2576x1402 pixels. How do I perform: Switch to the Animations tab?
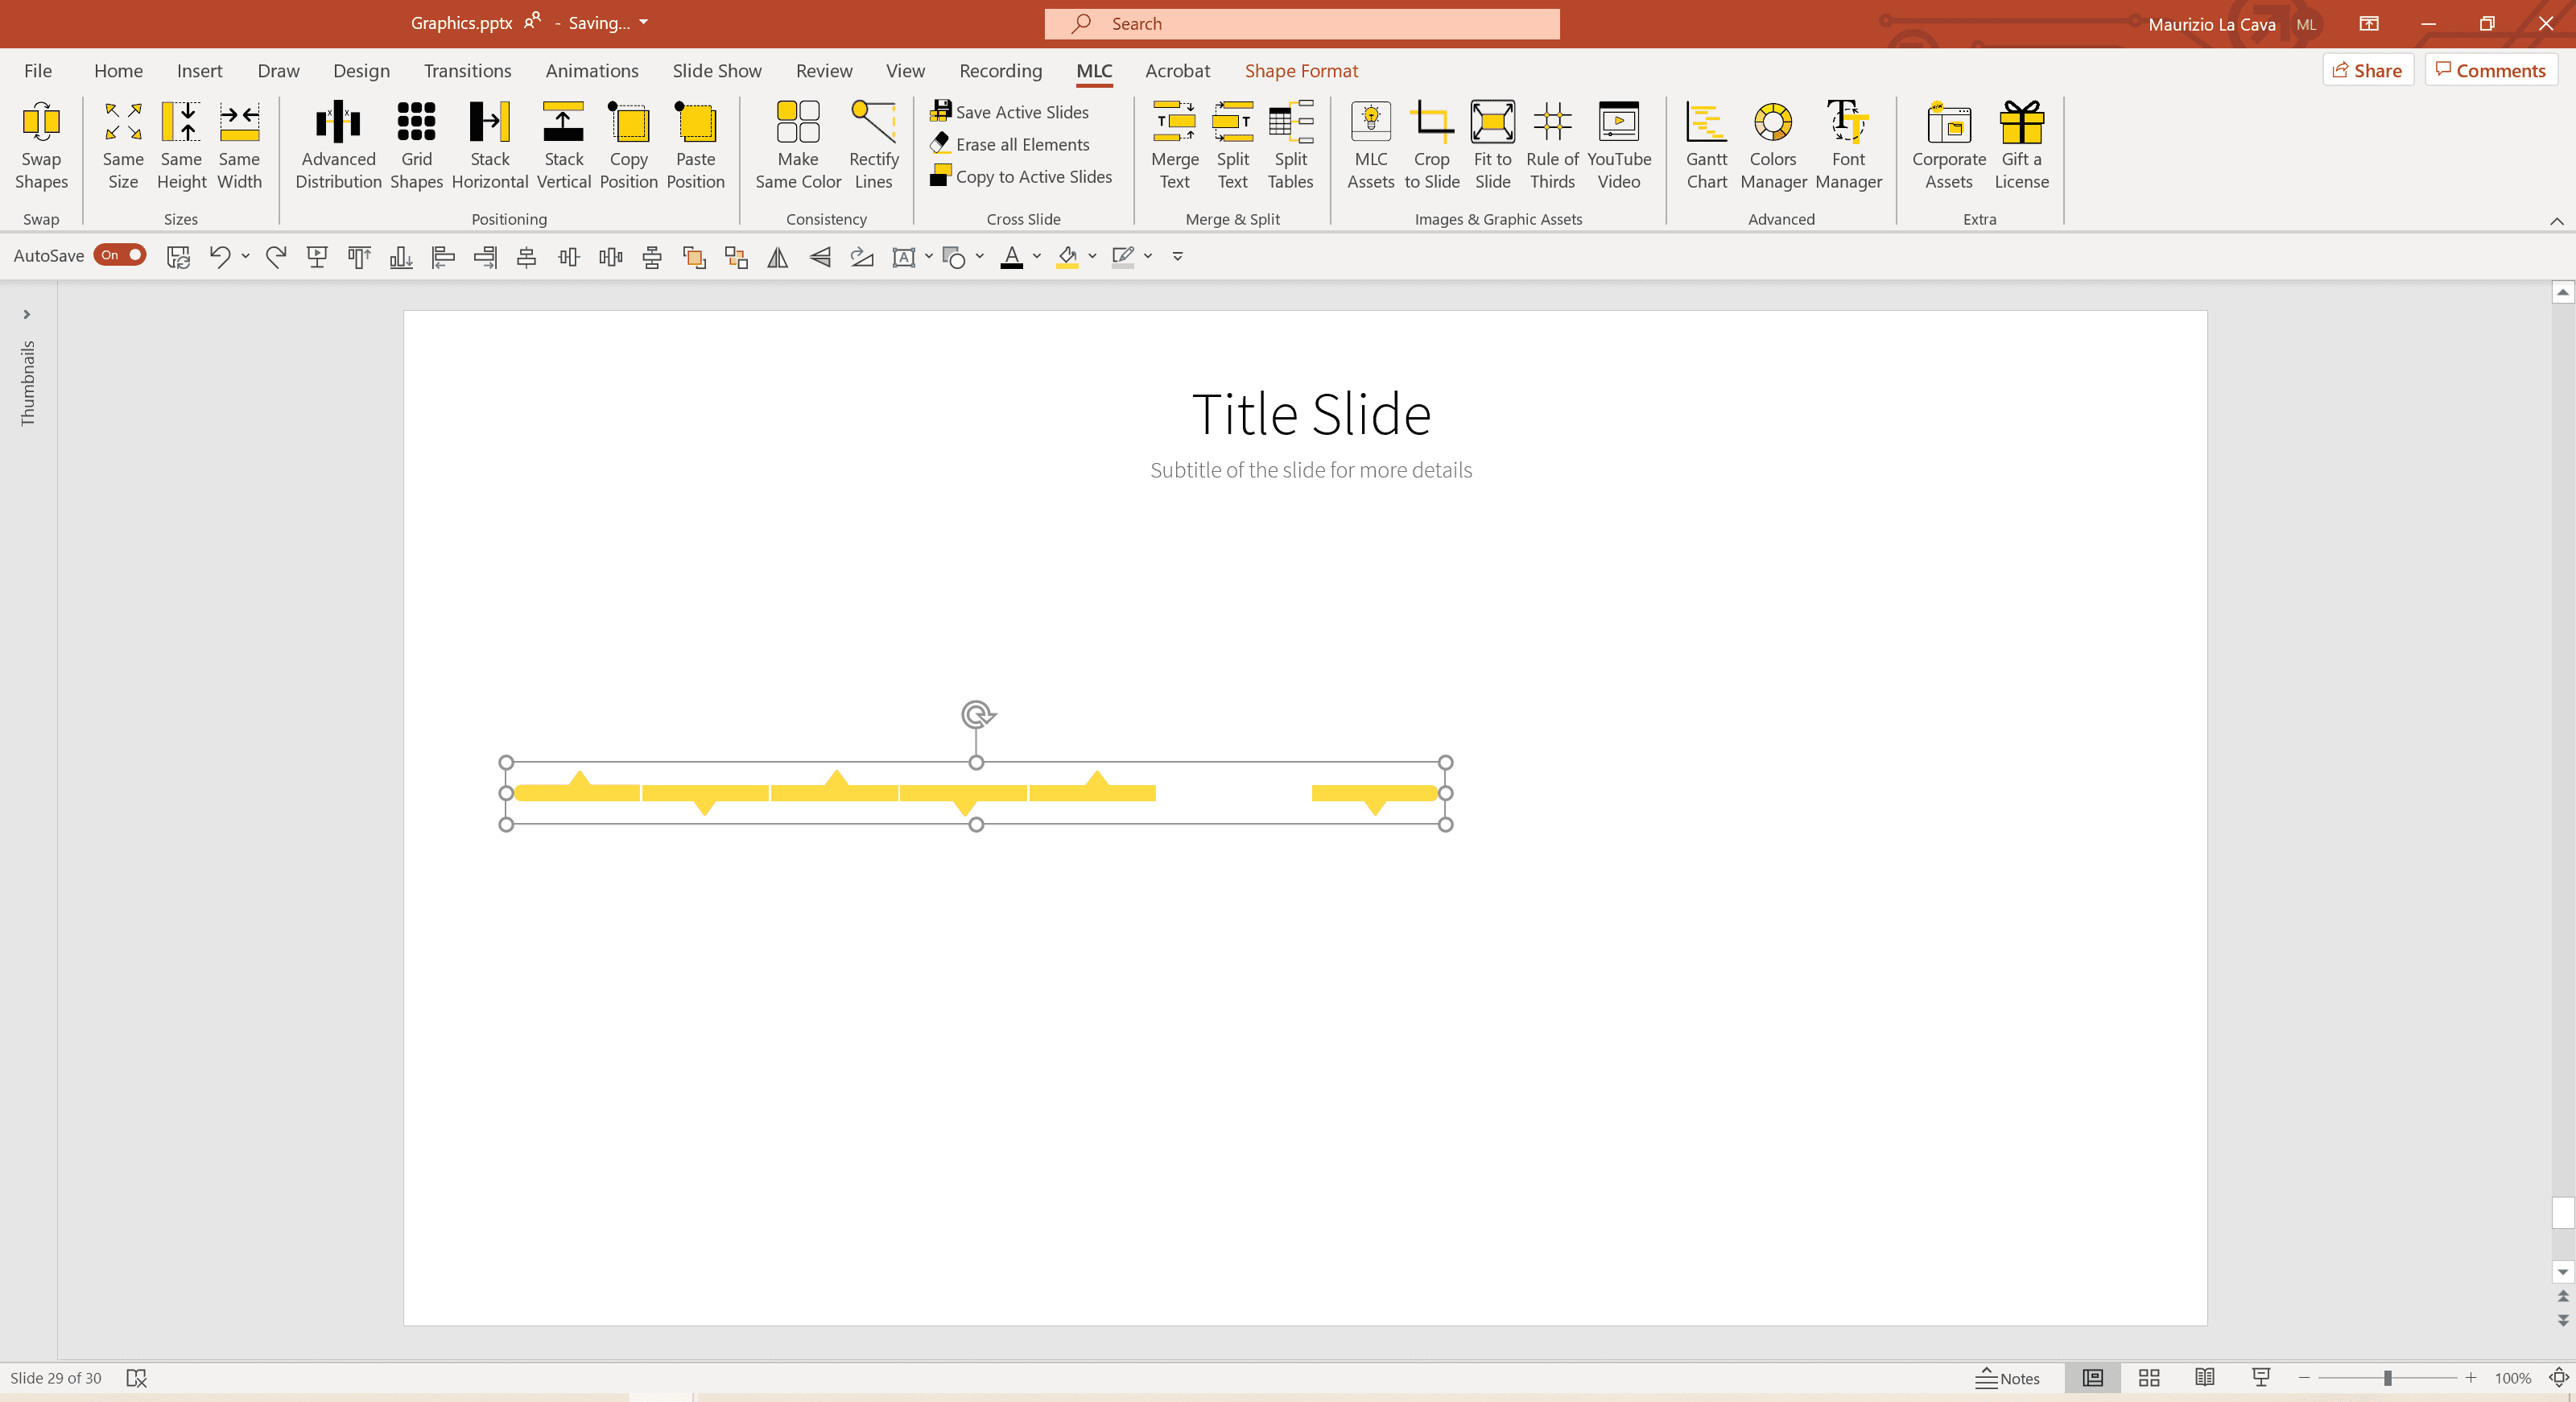(591, 71)
